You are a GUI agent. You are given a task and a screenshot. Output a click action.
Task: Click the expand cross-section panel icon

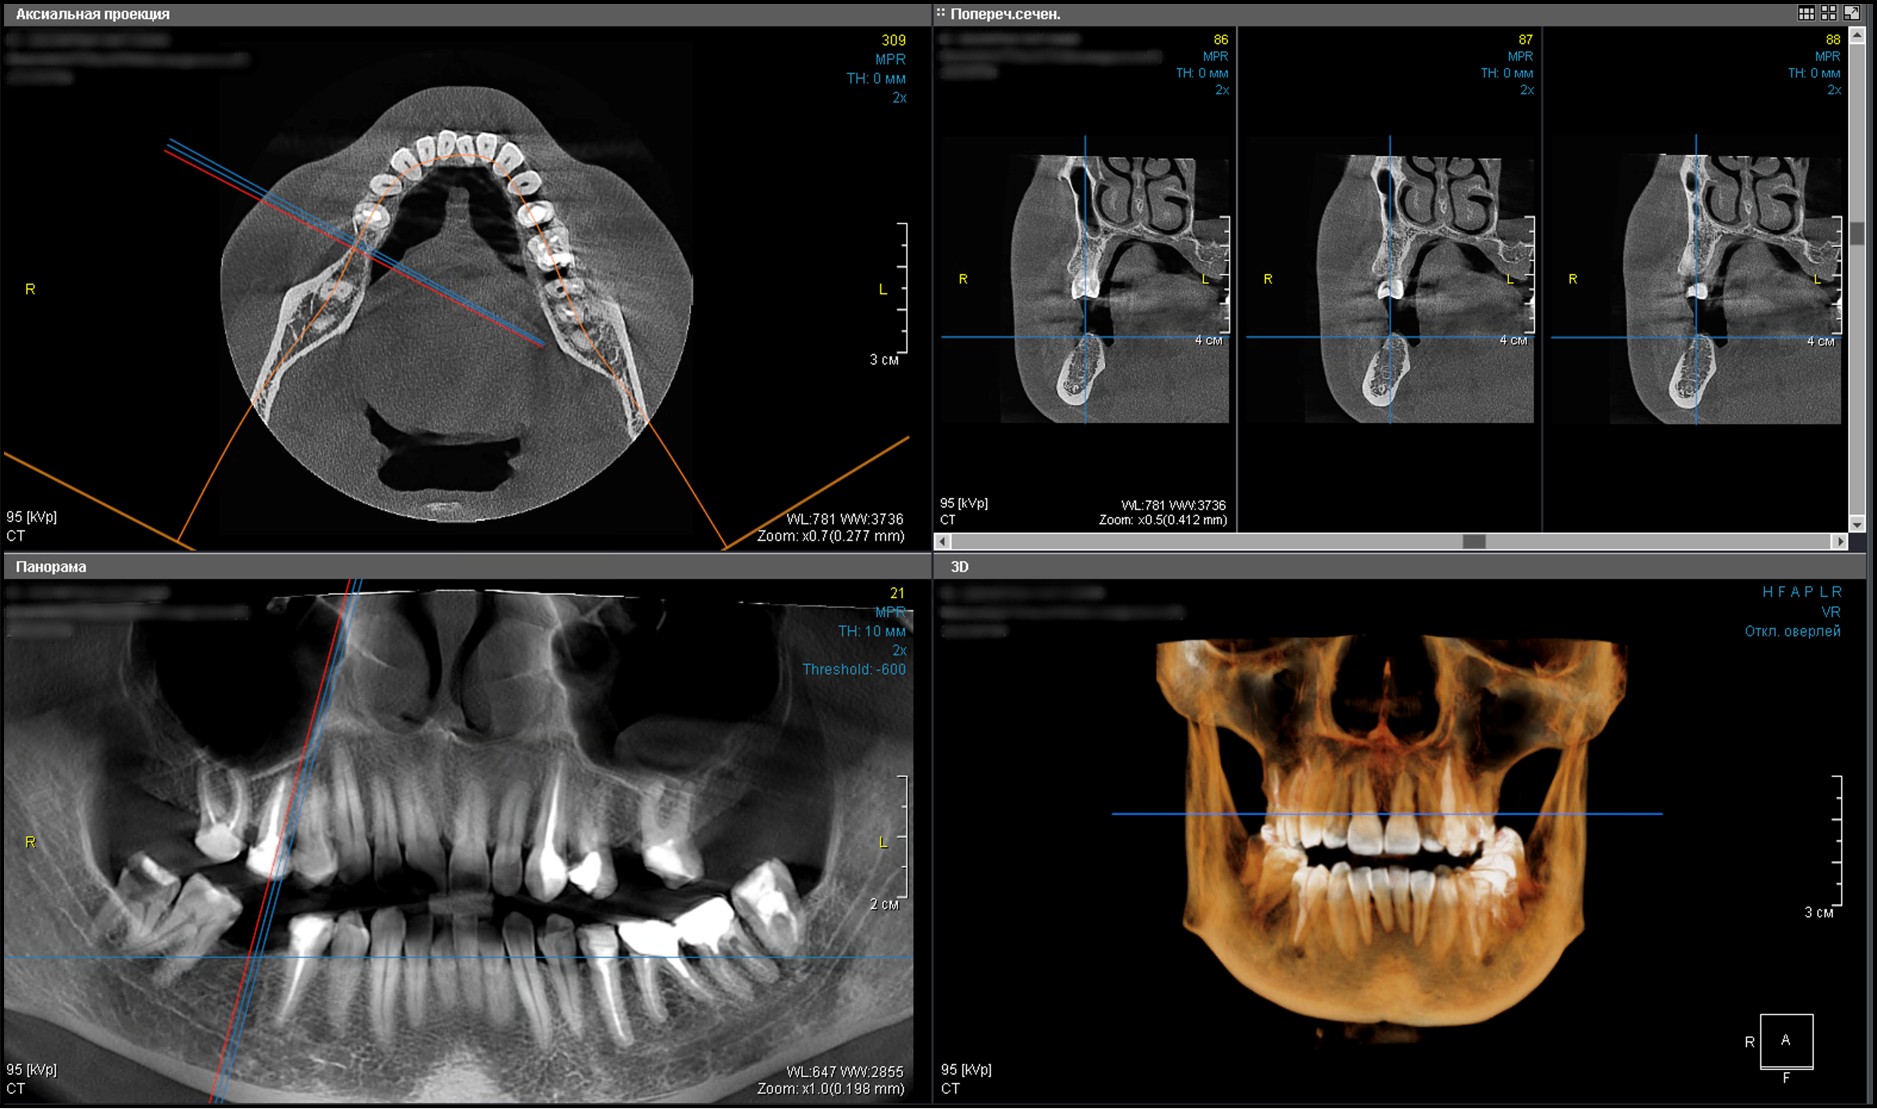click(1851, 13)
